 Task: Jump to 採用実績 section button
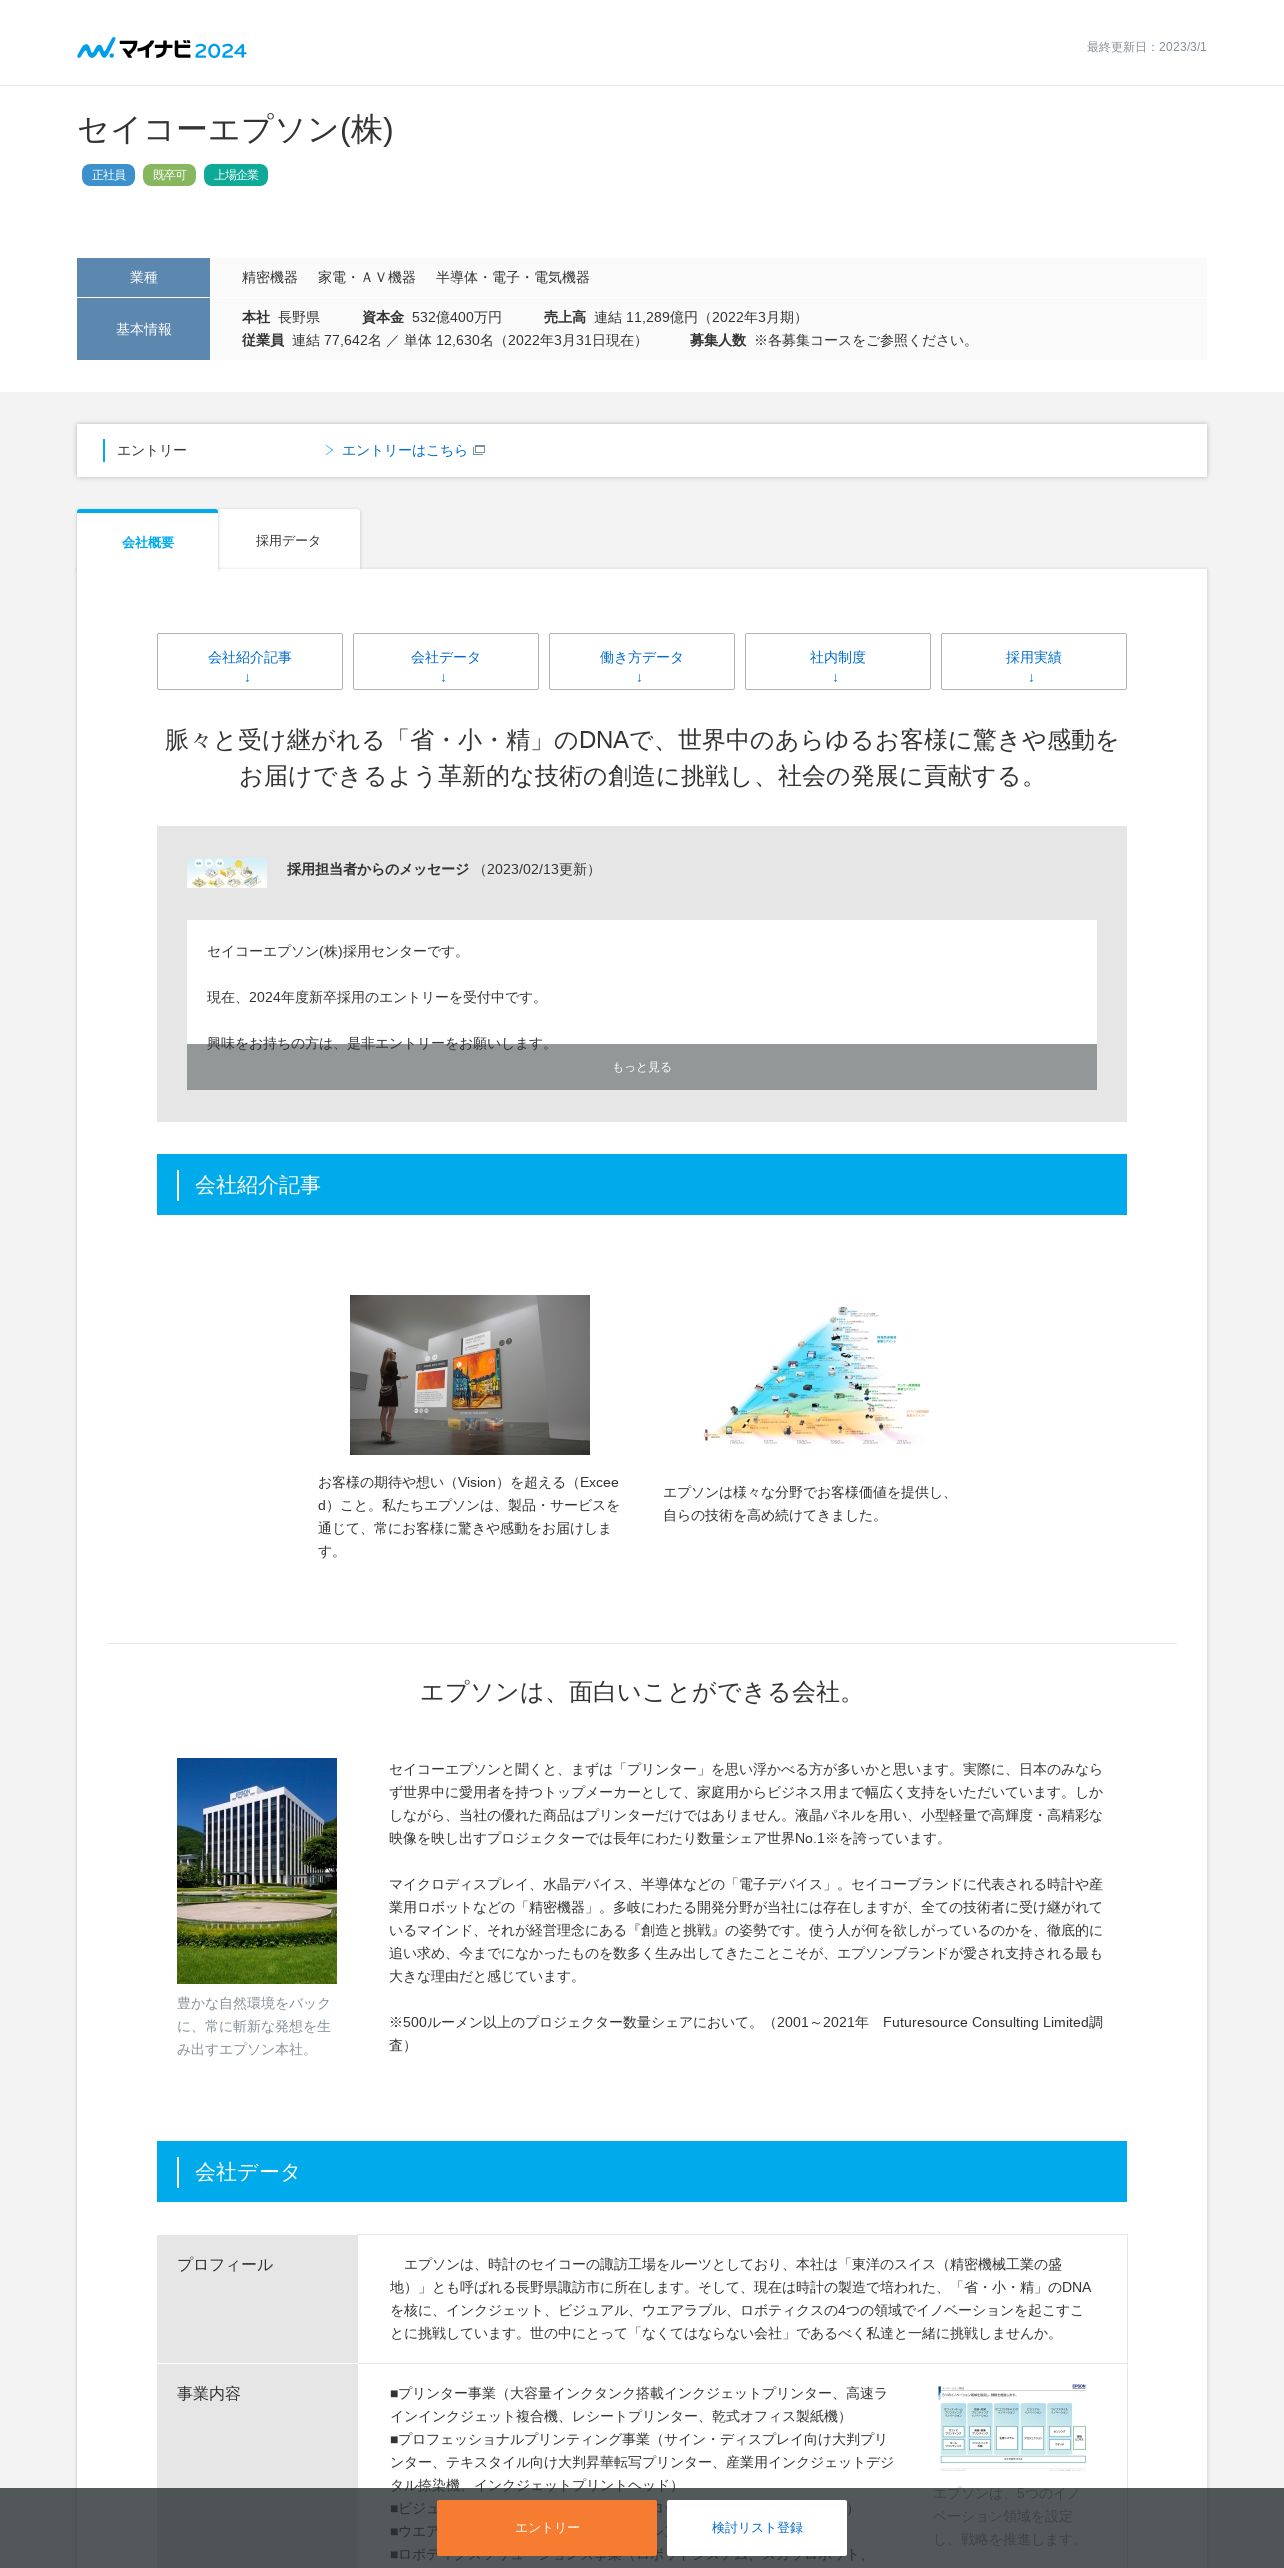pyautogui.click(x=1034, y=661)
